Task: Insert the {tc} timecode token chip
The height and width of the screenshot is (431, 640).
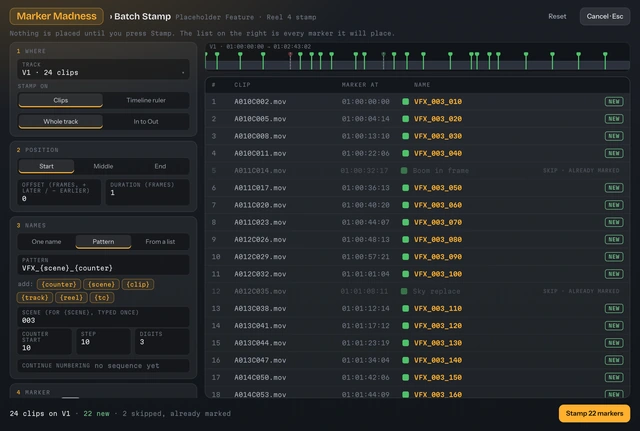Action: click(102, 298)
